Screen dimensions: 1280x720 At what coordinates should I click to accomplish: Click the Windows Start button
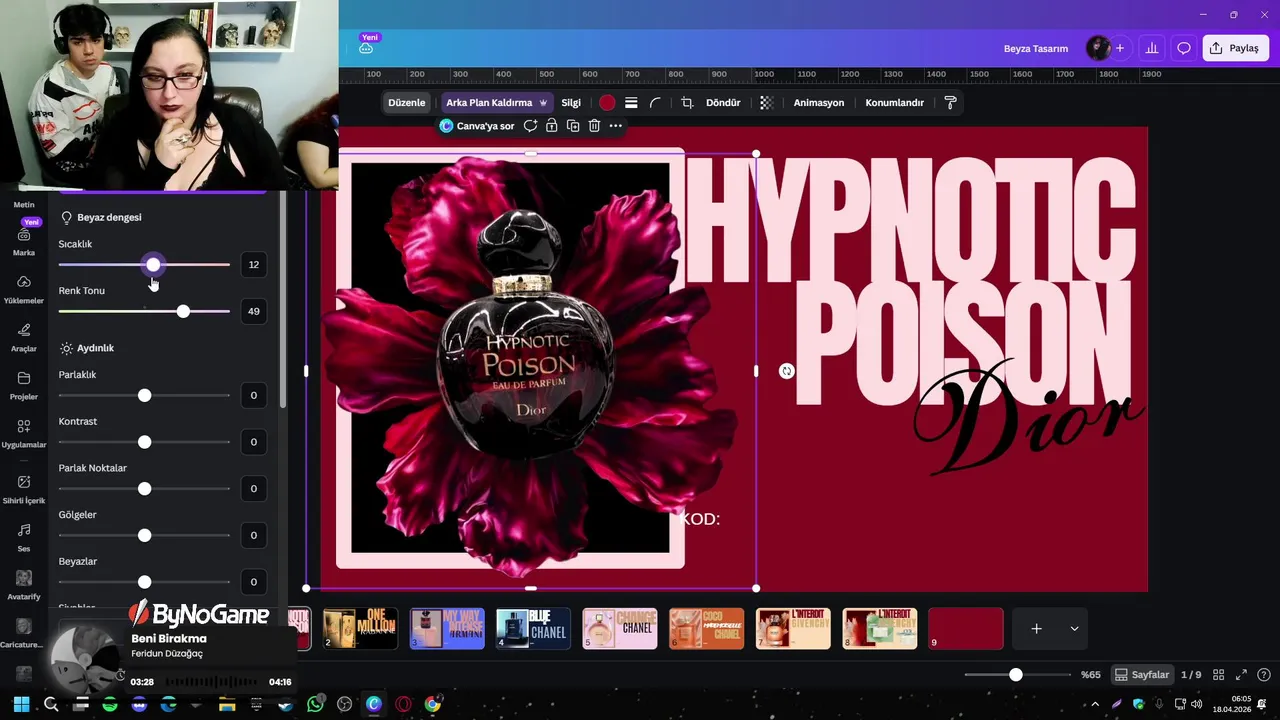click(x=21, y=704)
